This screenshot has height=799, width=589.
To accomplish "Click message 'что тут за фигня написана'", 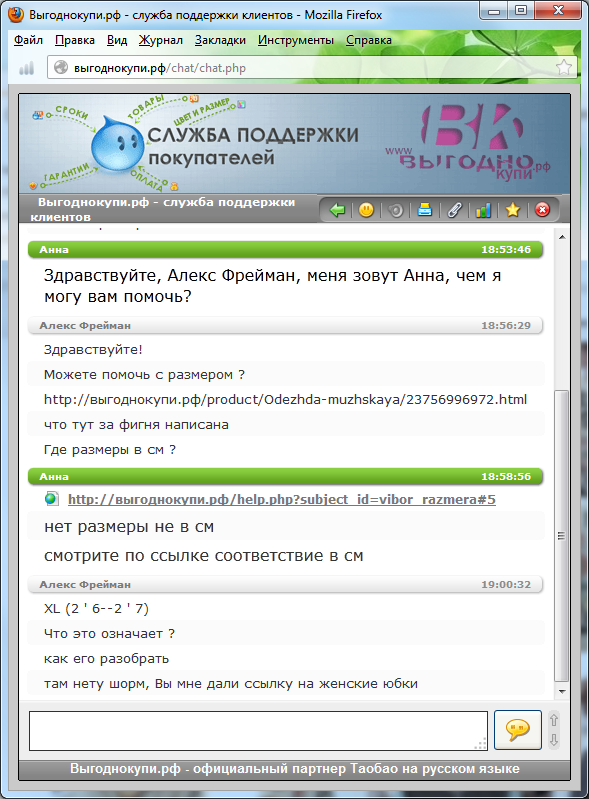I will (x=136, y=425).
